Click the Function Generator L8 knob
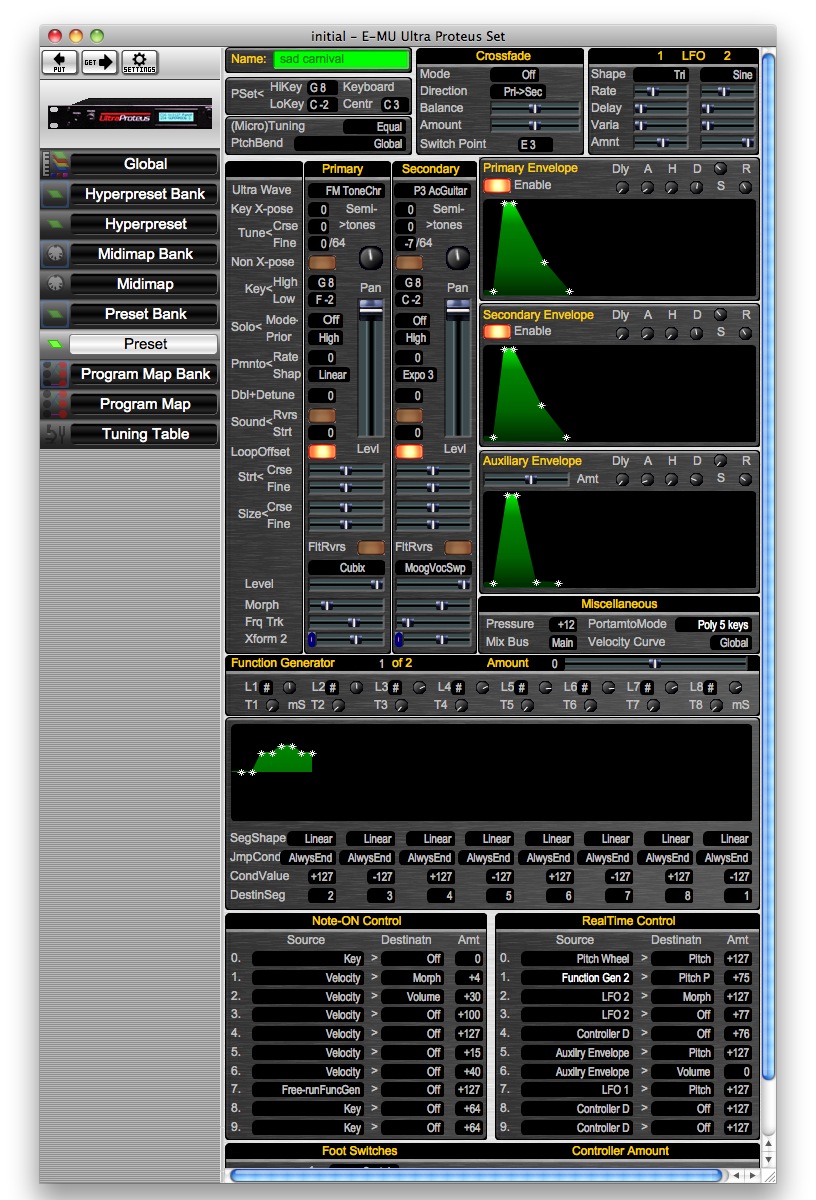The image size is (816, 1200). (736, 687)
